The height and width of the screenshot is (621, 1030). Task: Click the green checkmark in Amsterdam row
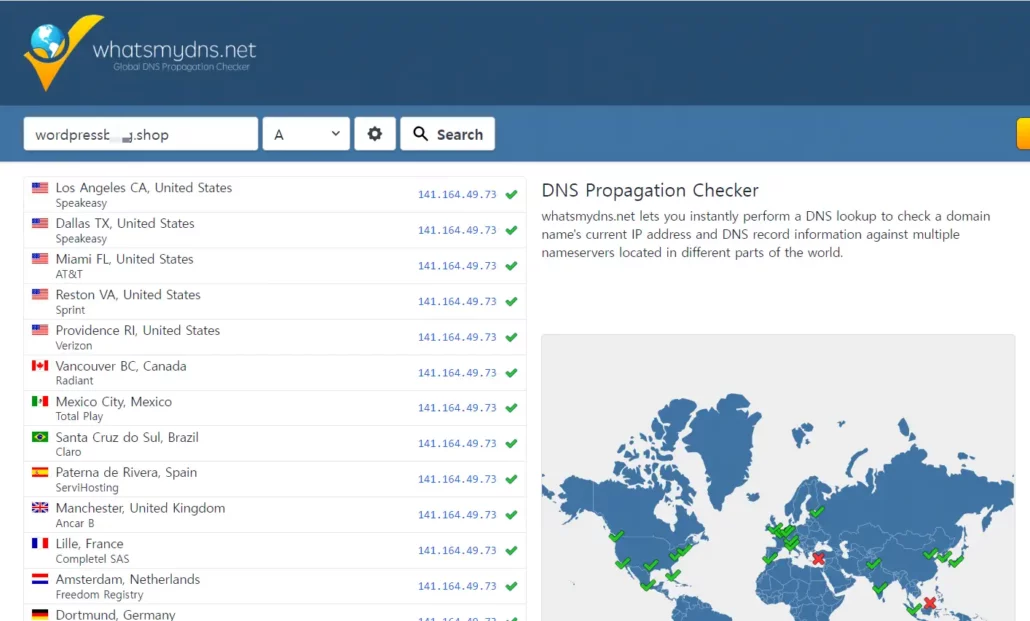[512, 586]
